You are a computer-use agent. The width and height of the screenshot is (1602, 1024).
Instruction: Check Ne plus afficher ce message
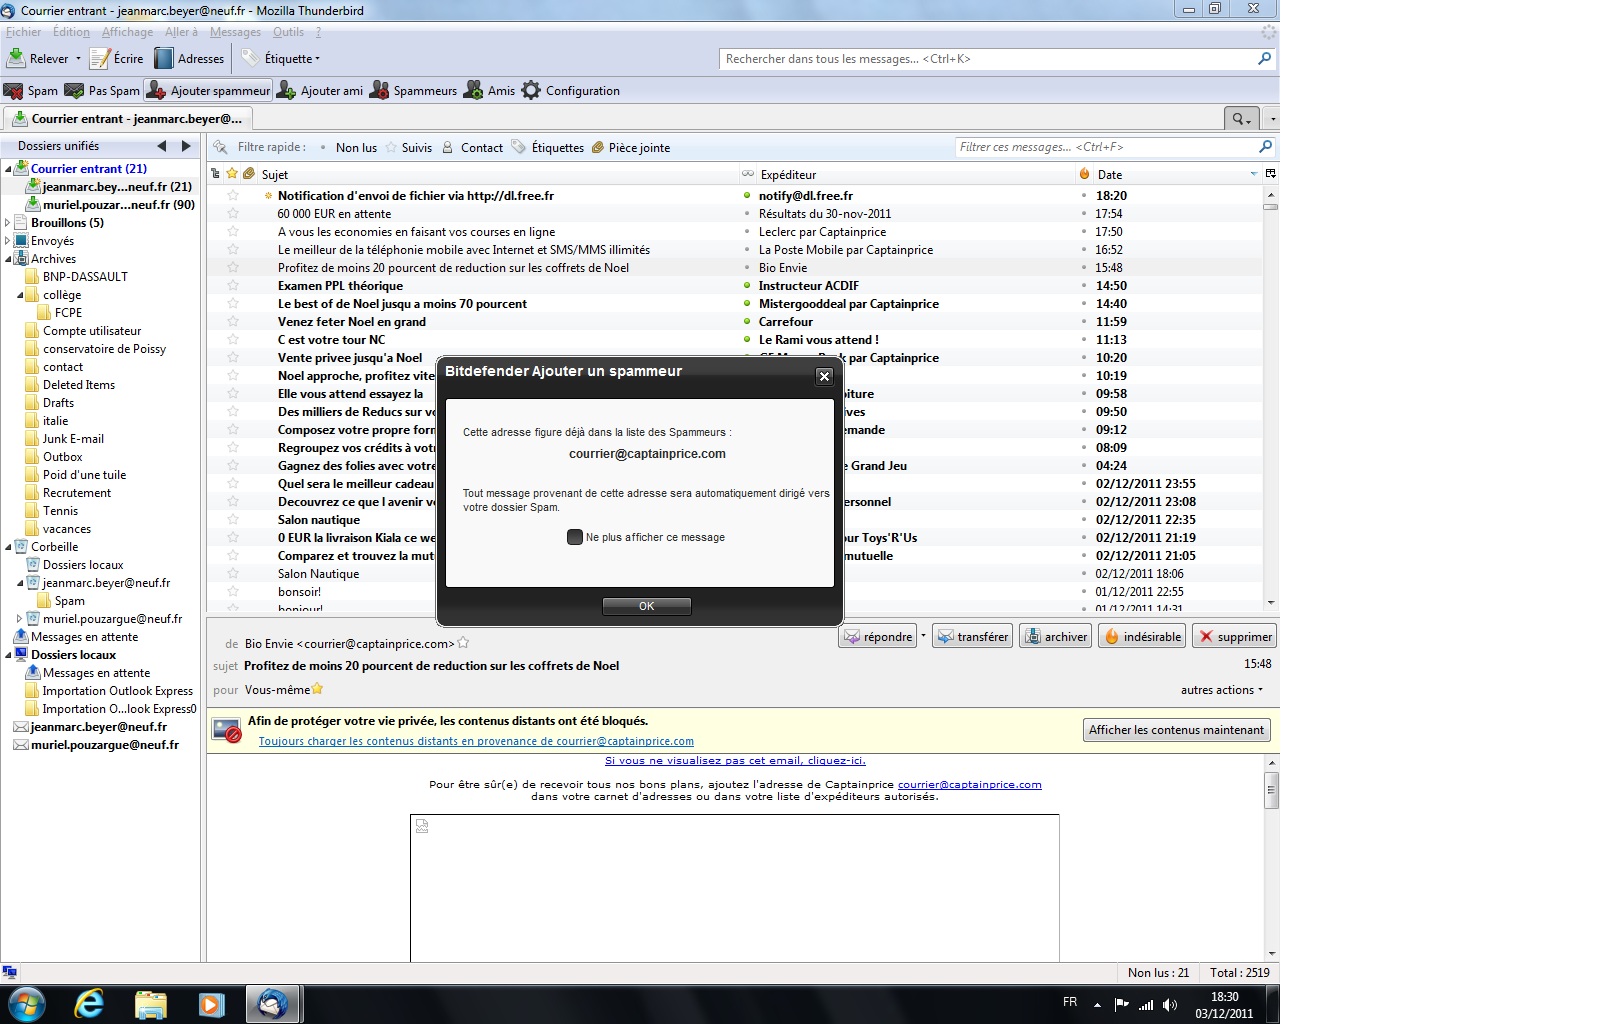575,537
